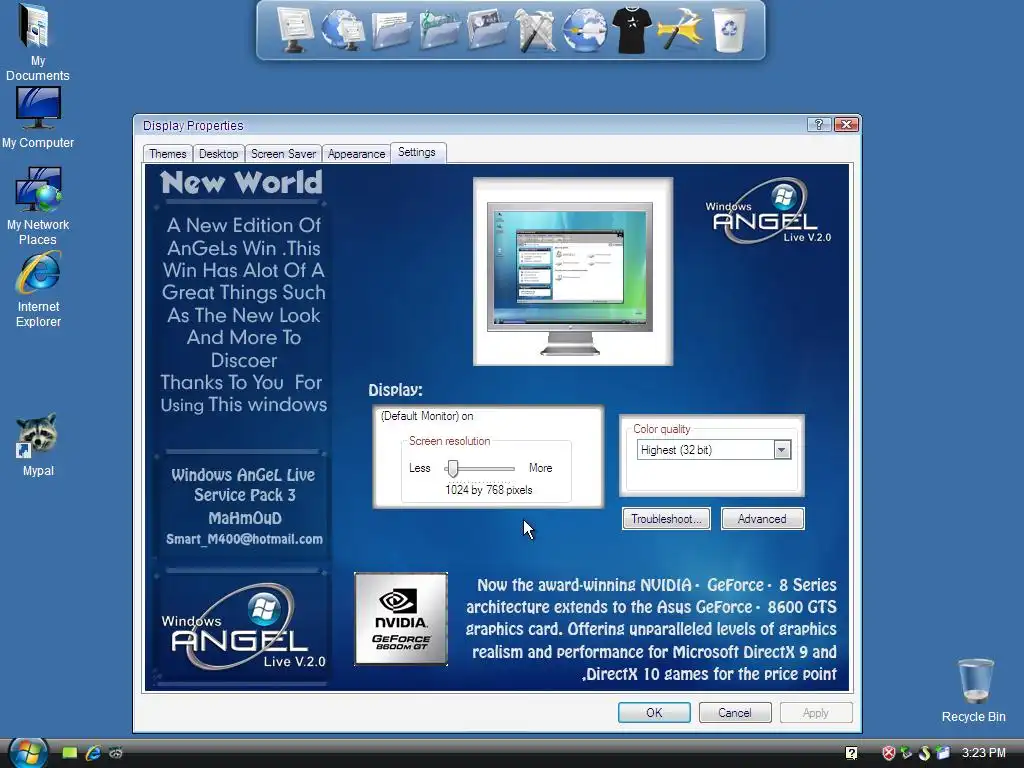Open the pictures folder icon in the dock
1024x768 pixels.
(487, 30)
